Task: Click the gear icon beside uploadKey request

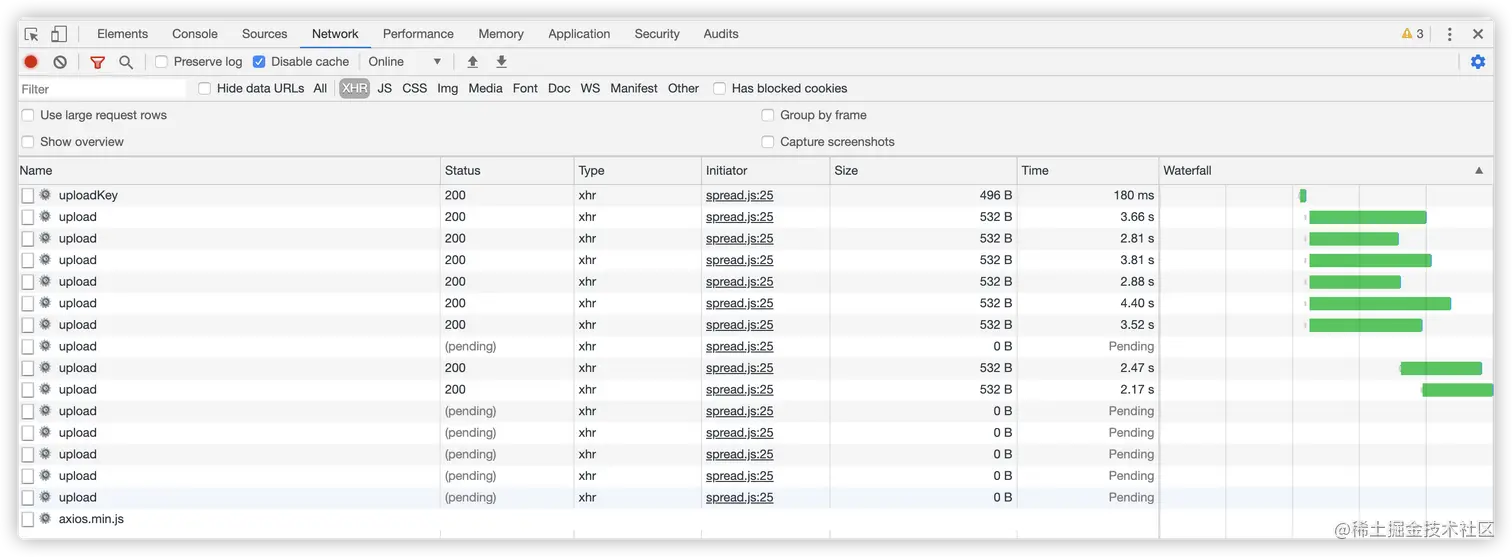Action: [x=45, y=195]
